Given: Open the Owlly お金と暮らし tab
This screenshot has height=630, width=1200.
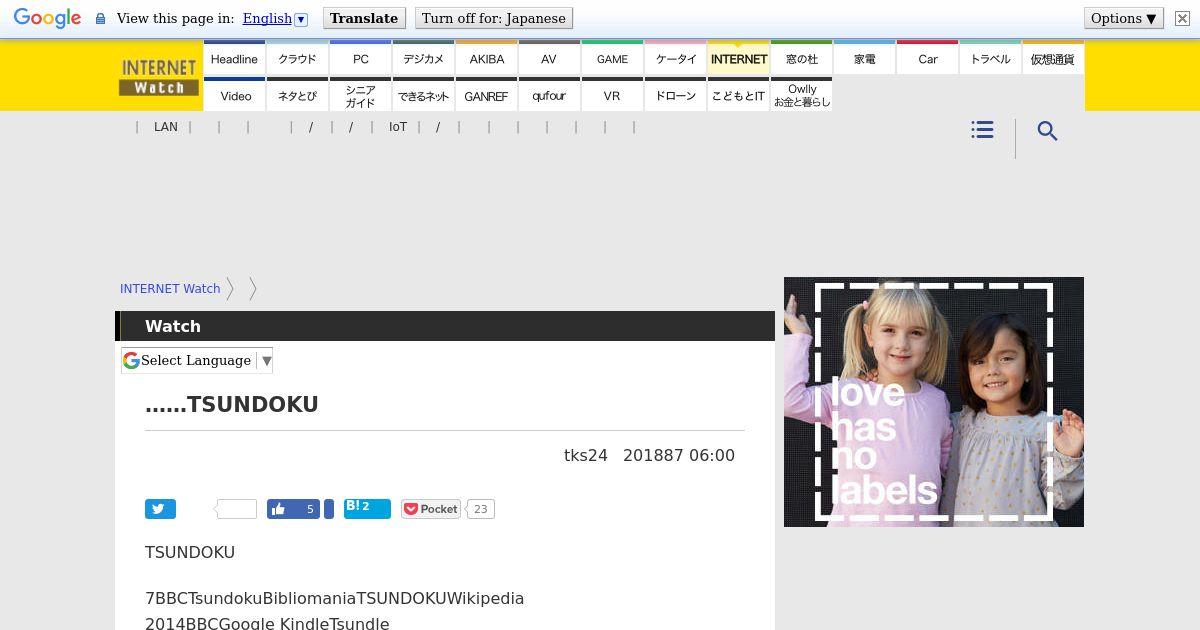Looking at the screenshot, I should [x=801, y=95].
